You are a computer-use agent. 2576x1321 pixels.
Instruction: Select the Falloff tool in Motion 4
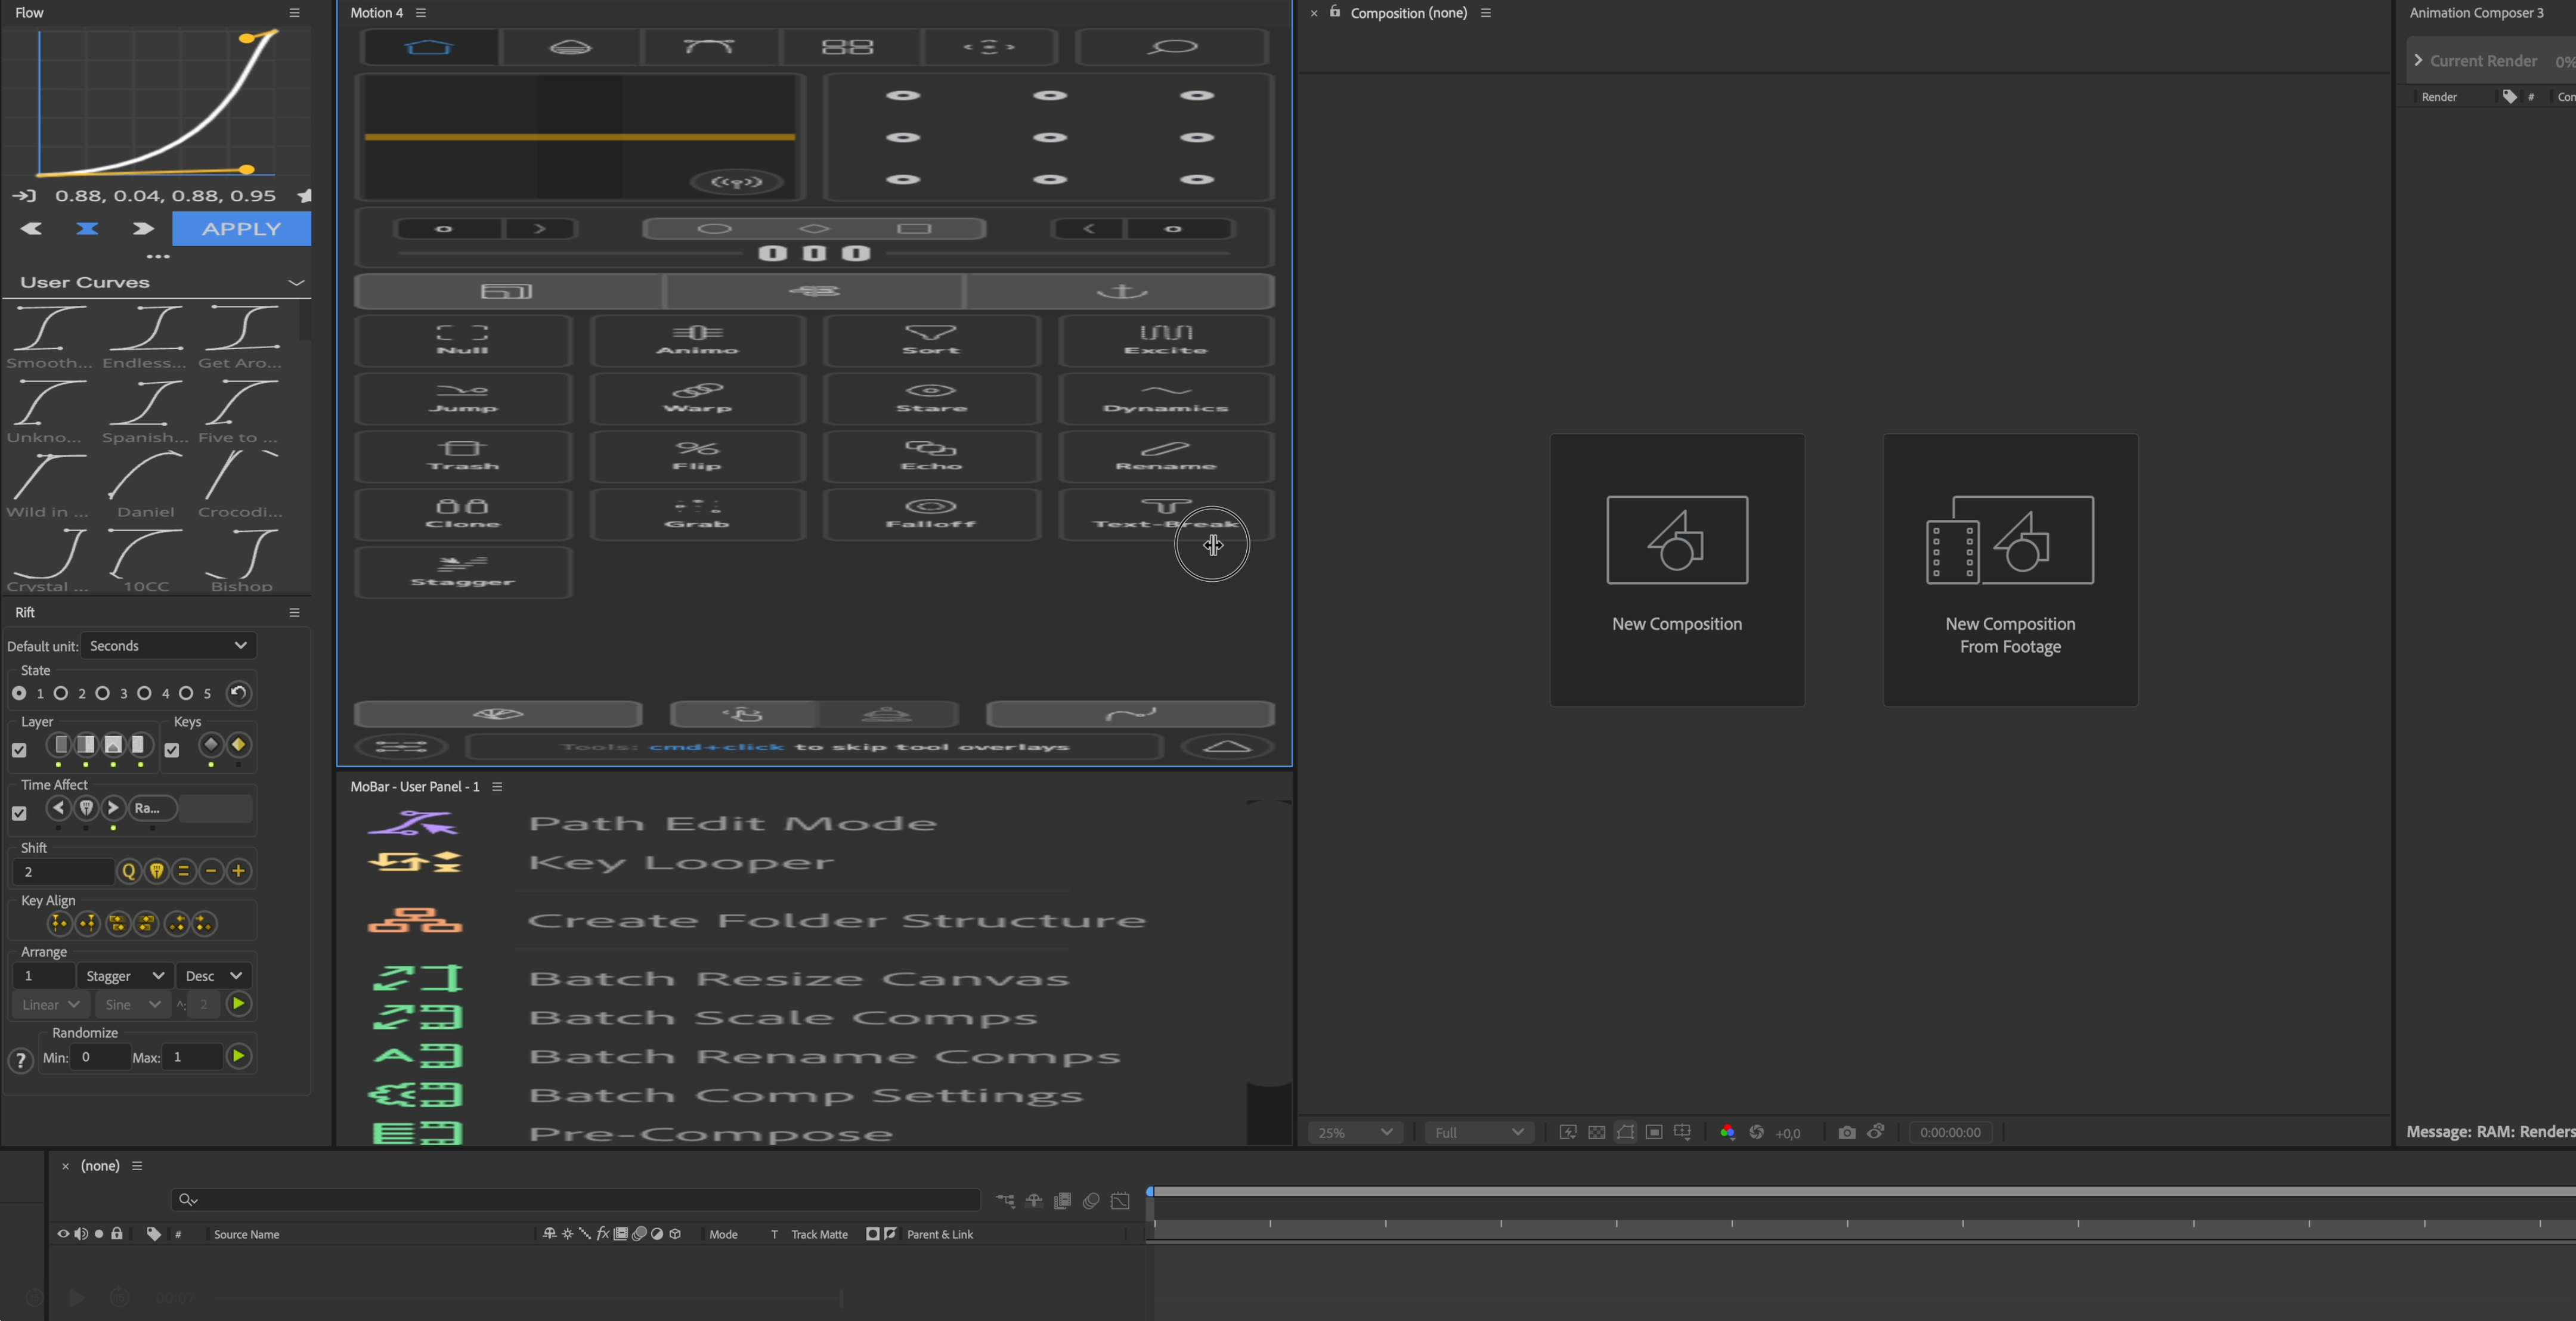931,514
